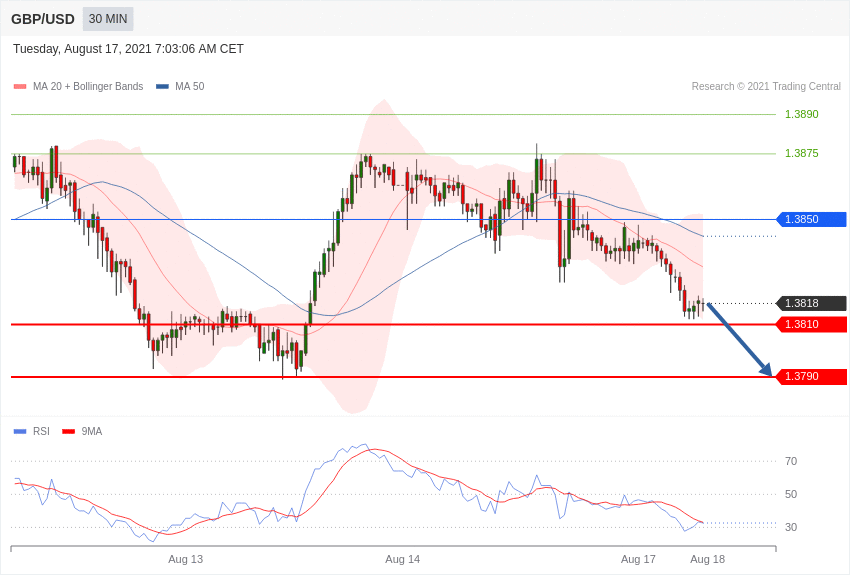Screen dimensions: 850x576
Task: Click the Research © 2021 Trading Central credit
Action: pyautogui.click(x=766, y=86)
